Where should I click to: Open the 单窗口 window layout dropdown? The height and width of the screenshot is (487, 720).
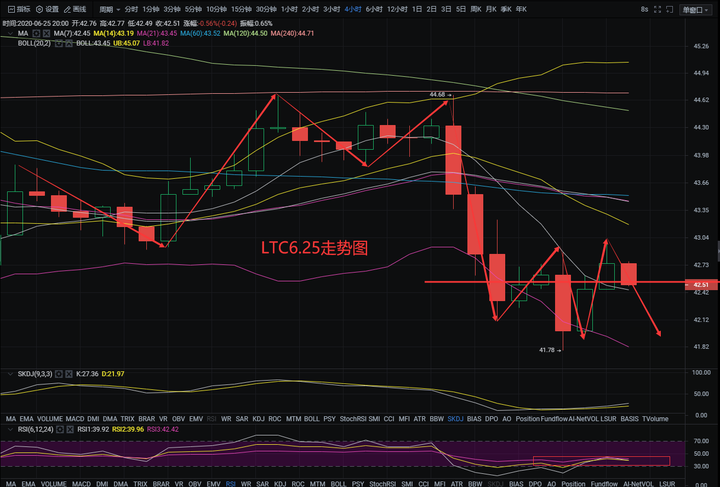695,10
